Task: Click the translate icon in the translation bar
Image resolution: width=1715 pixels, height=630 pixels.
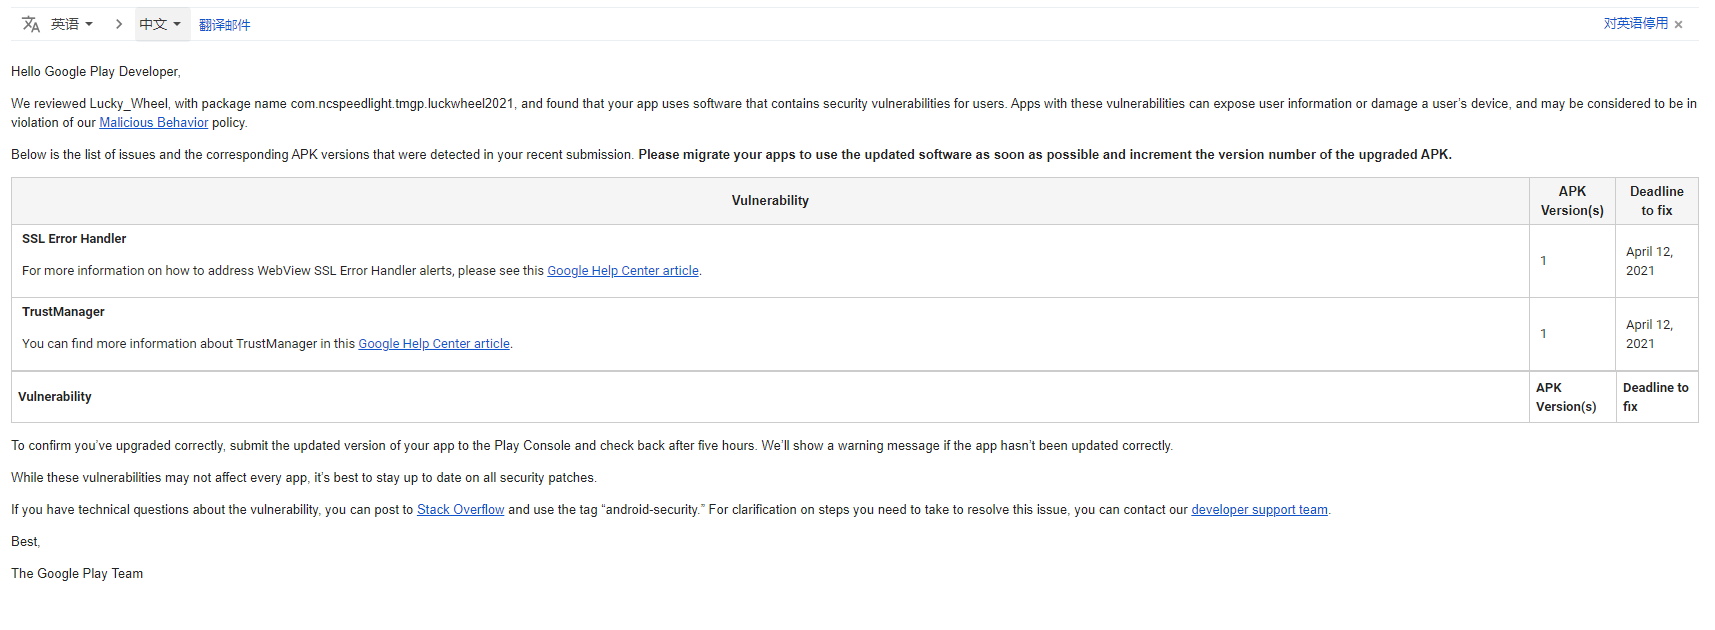Action: tap(31, 24)
